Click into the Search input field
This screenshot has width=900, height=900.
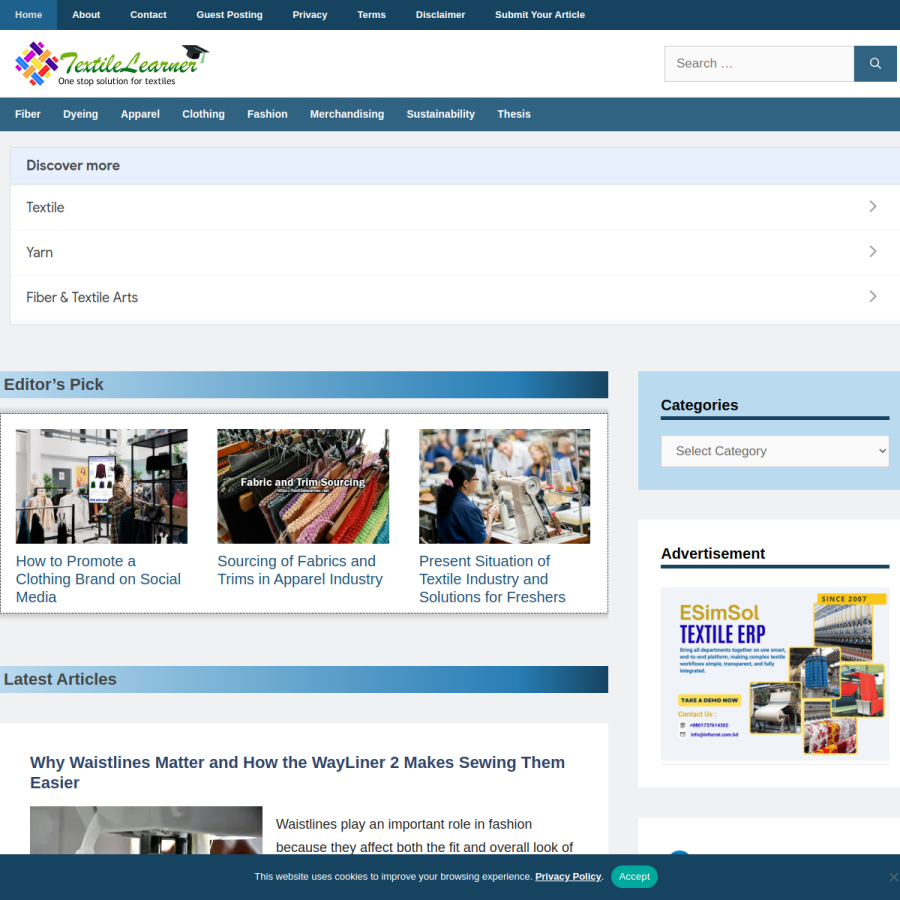point(759,64)
